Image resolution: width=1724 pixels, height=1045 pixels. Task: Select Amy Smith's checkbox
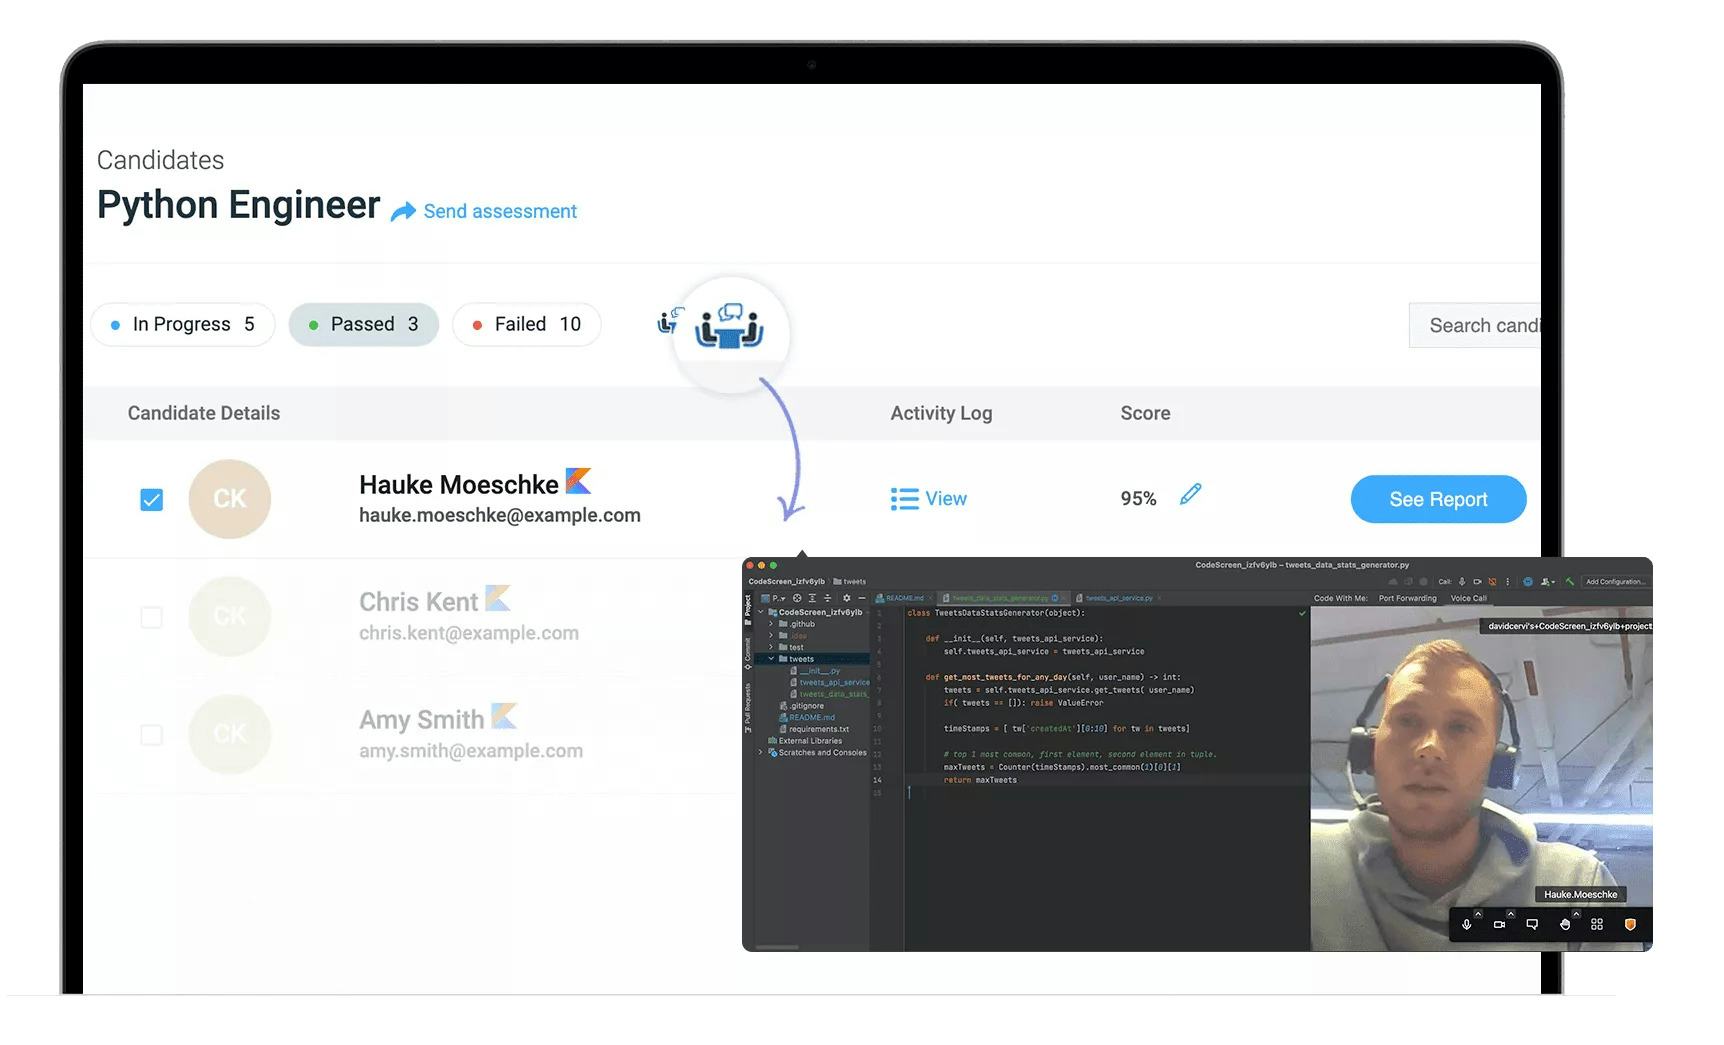point(151,734)
